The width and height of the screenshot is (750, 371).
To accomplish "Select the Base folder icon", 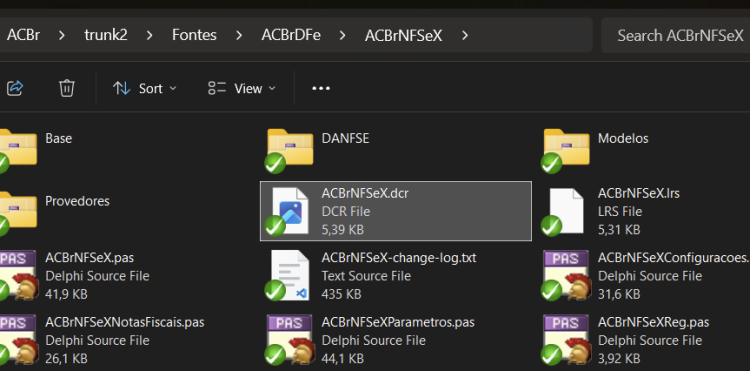I will pyautogui.click(x=18, y=150).
